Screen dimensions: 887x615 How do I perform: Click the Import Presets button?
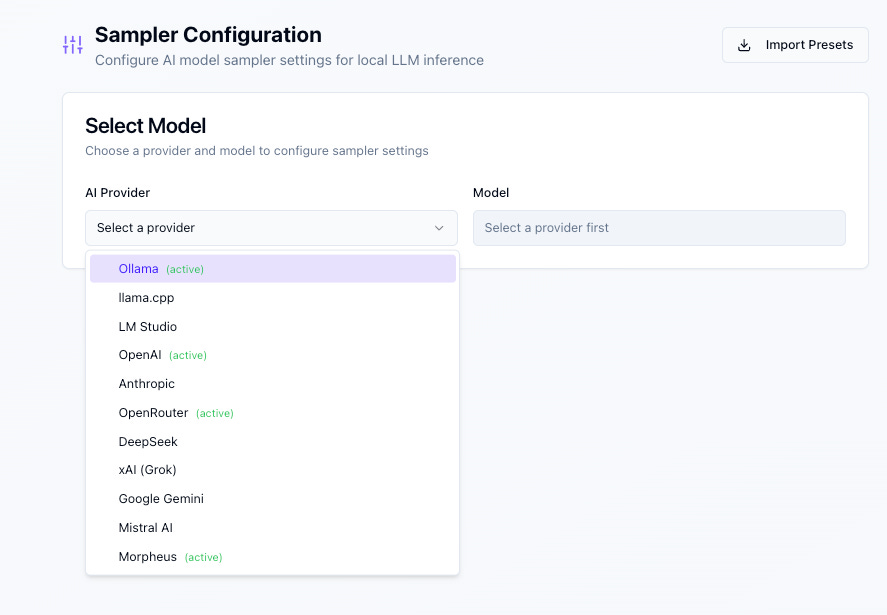click(795, 45)
